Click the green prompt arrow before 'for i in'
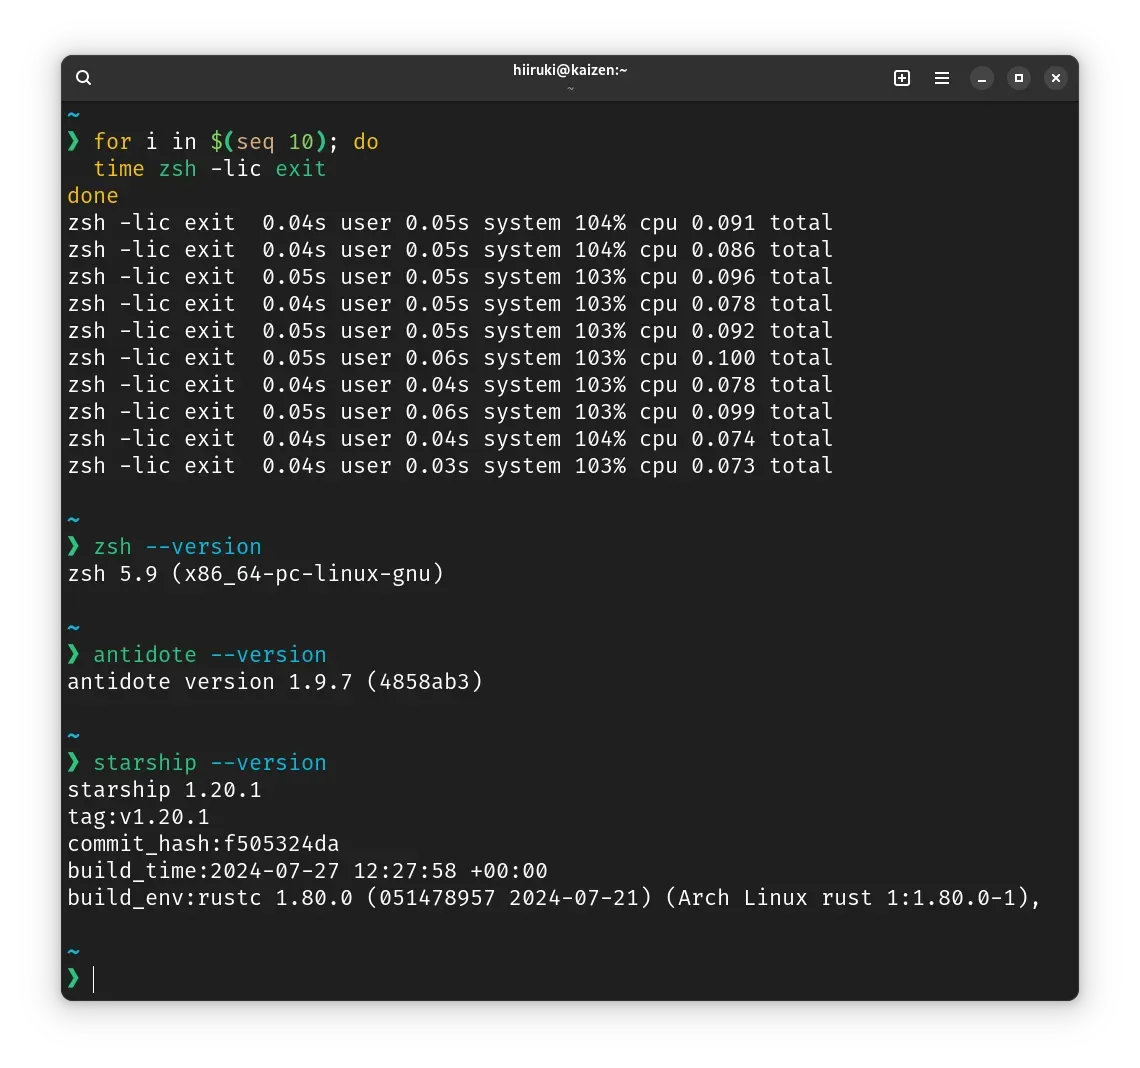The width and height of the screenshot is (1140, 1068). tap(74, 141)
